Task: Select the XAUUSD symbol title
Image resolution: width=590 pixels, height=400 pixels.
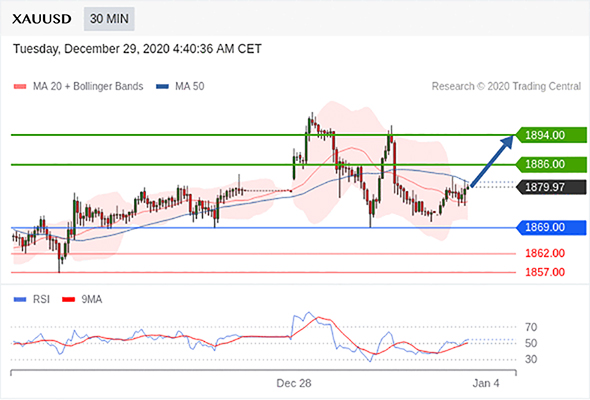Action: point(41,19)
